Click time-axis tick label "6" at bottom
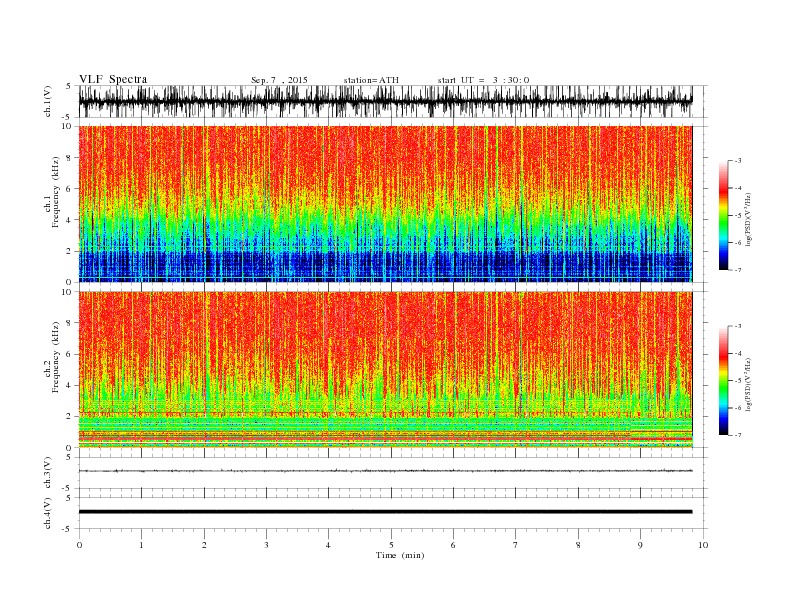792x612 pixels. (x=453, y=545)
